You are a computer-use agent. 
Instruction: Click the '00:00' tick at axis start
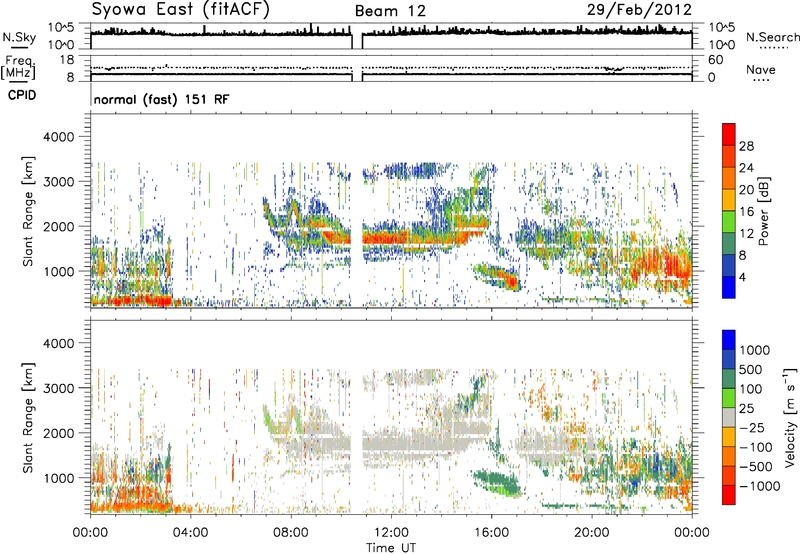(x=90, y=533)
